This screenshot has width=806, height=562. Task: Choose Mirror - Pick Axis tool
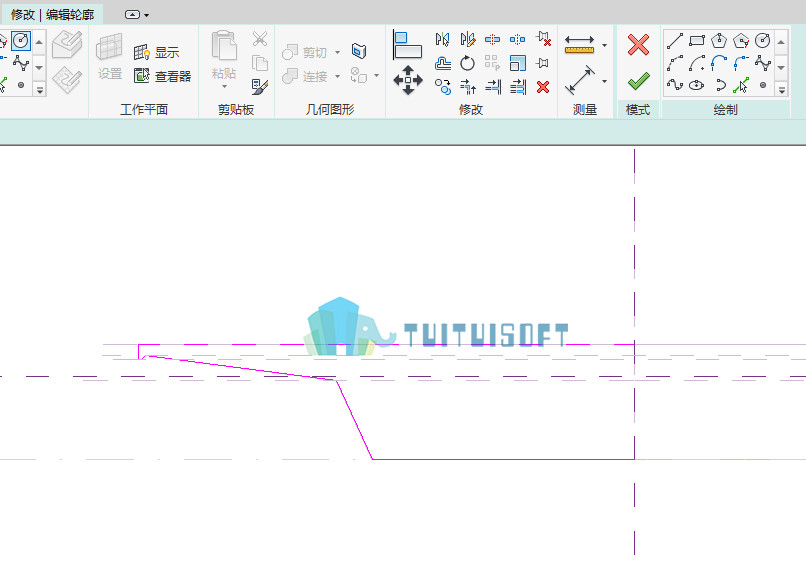point(442,39)
